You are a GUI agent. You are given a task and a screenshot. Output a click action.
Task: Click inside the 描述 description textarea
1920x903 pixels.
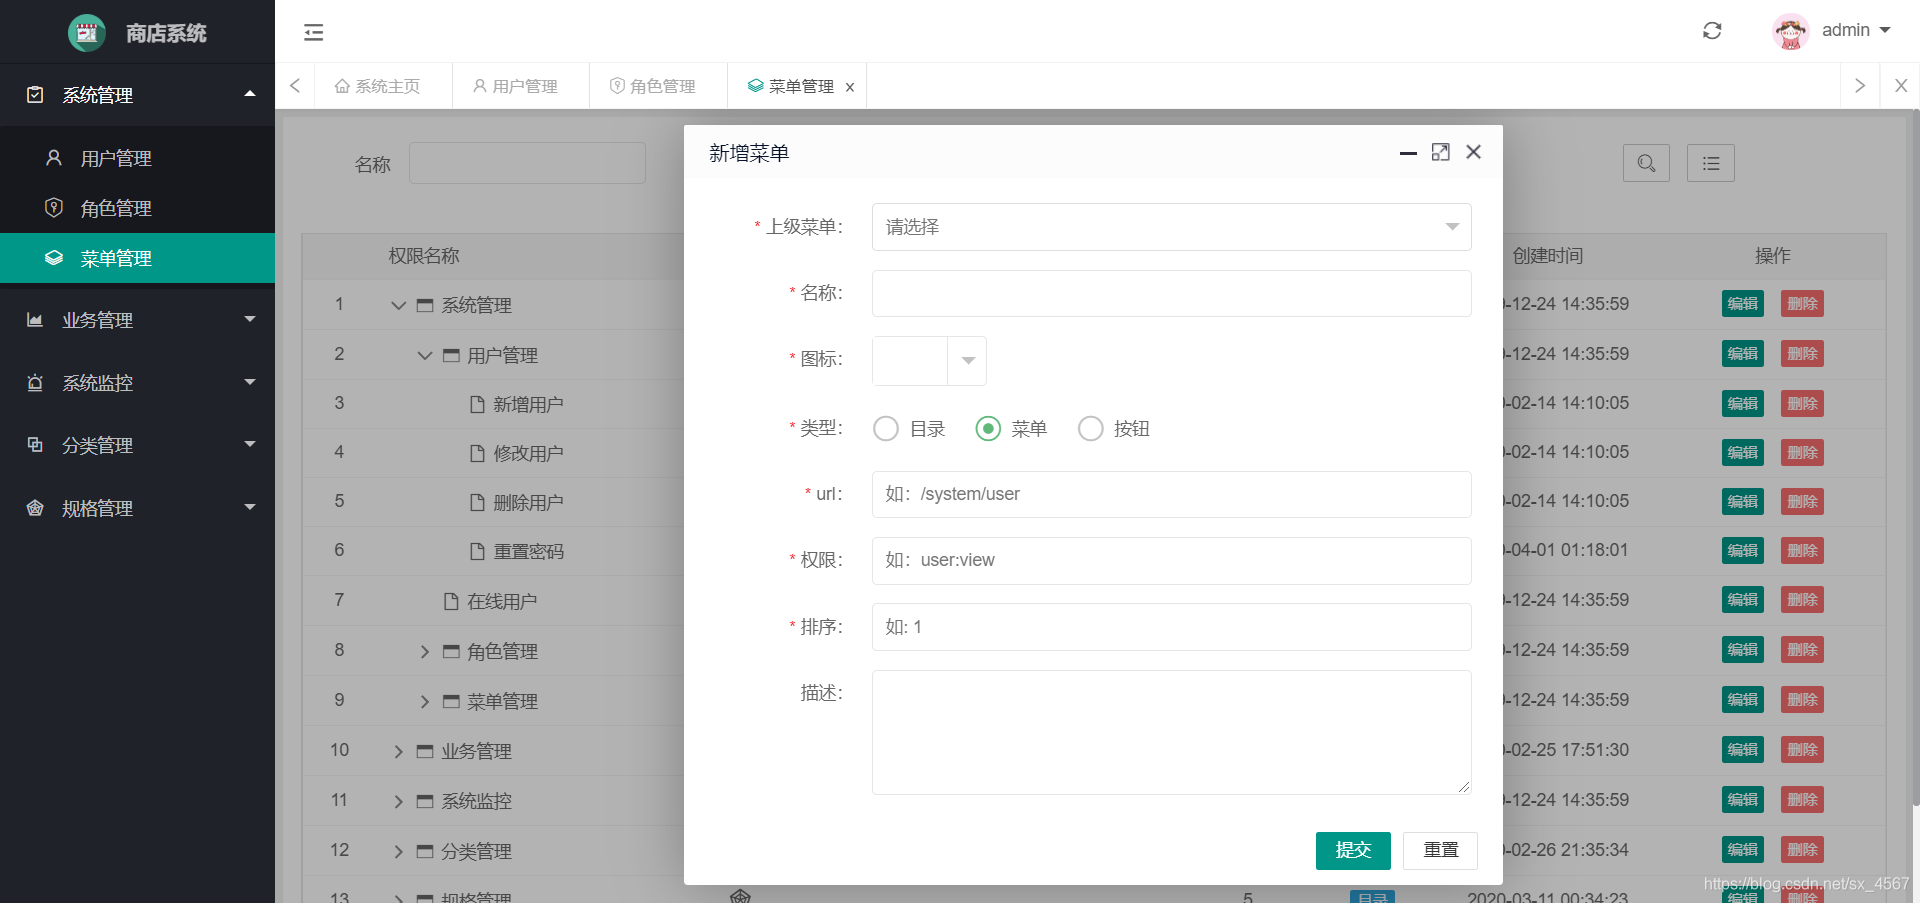(1170, 732)
